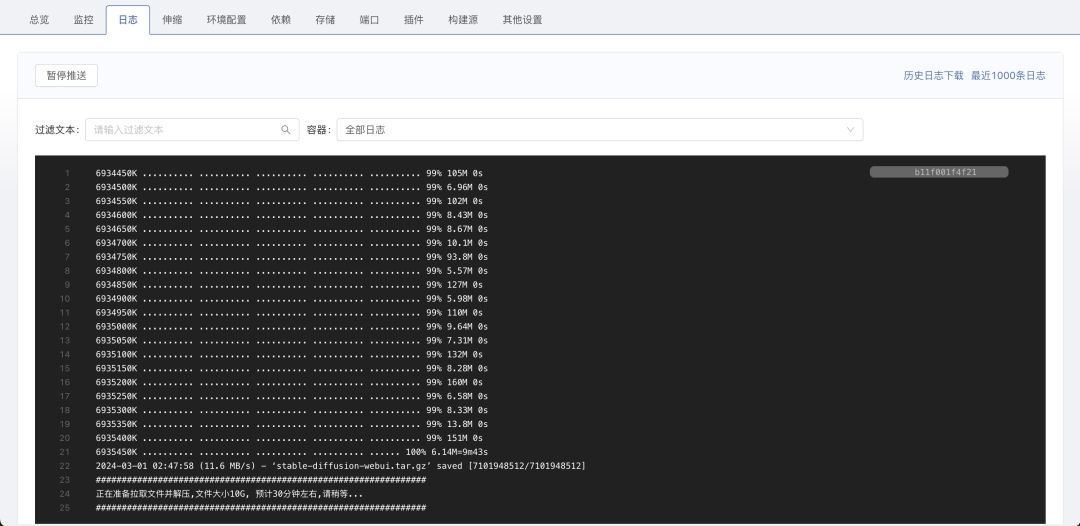This screenshot has width=1080, height=526.
Task: Click the b11f001f4f21 container ID badge
Action: tap(939, 172)
